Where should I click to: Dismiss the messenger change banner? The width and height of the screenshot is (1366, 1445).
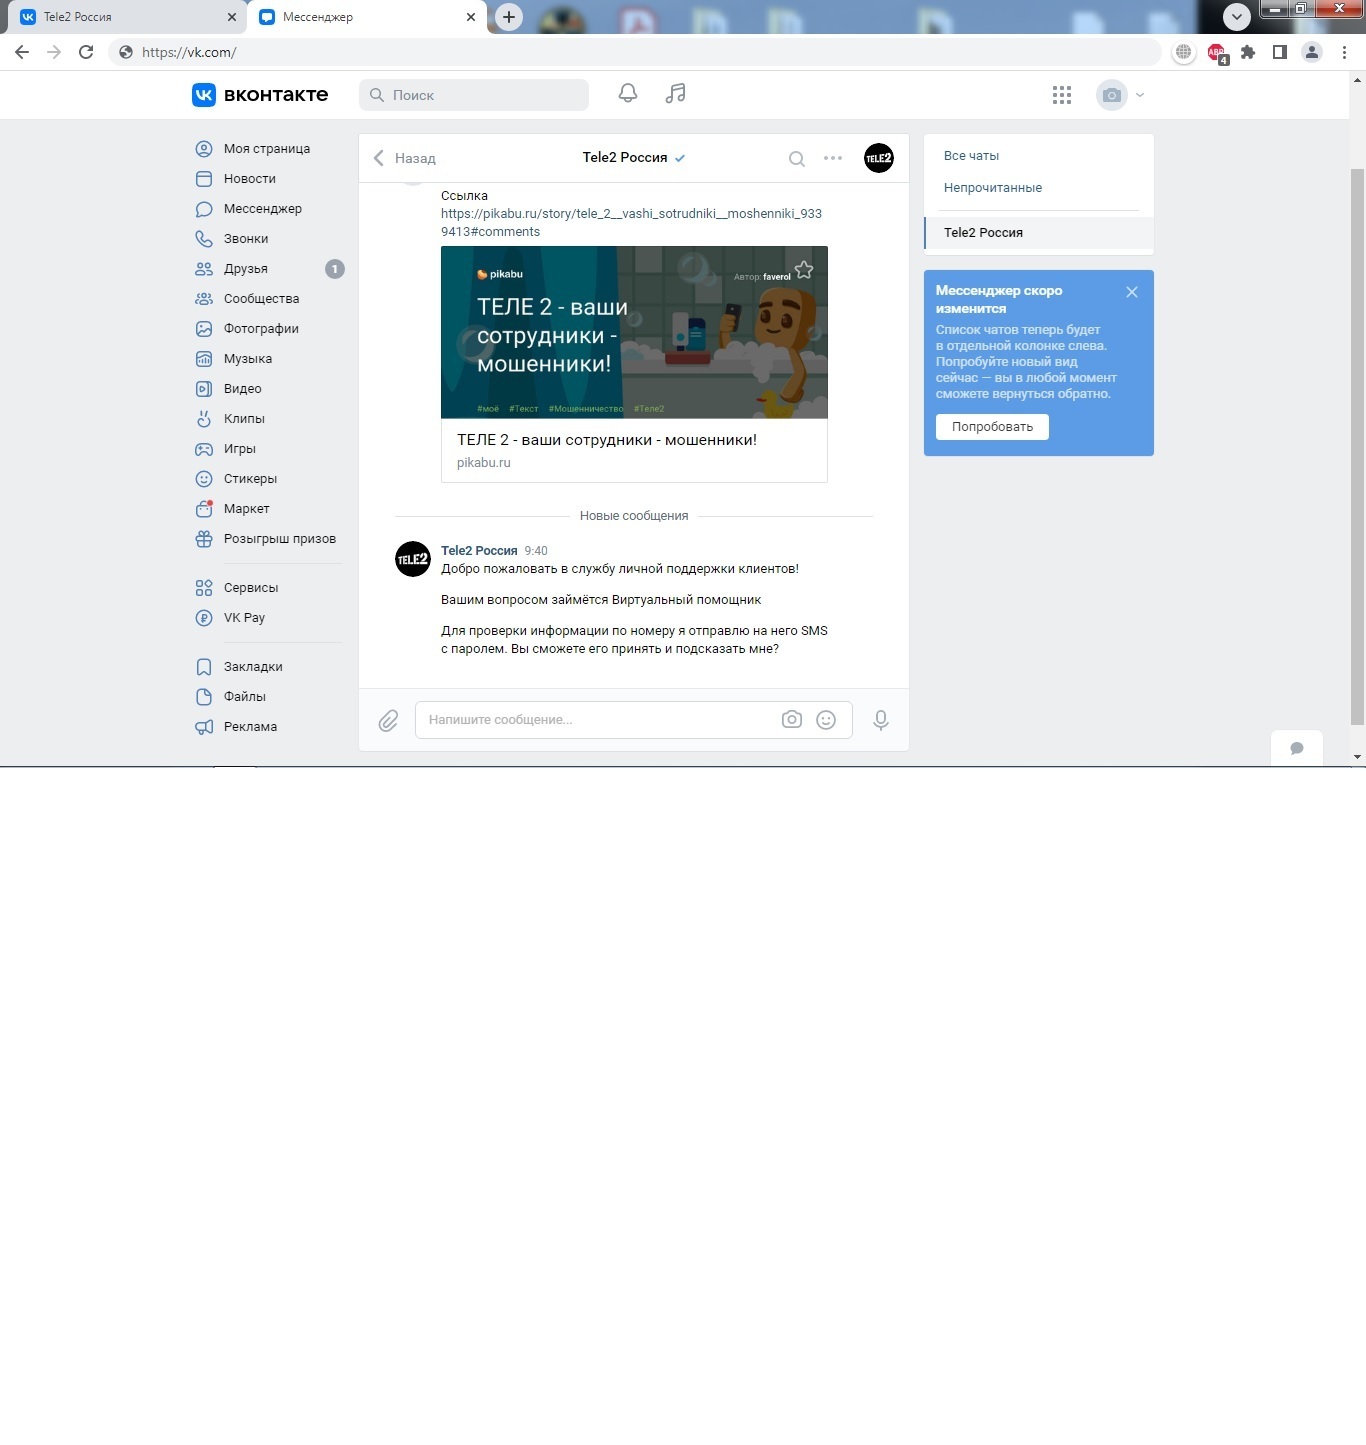click(x=1132, y=292)
